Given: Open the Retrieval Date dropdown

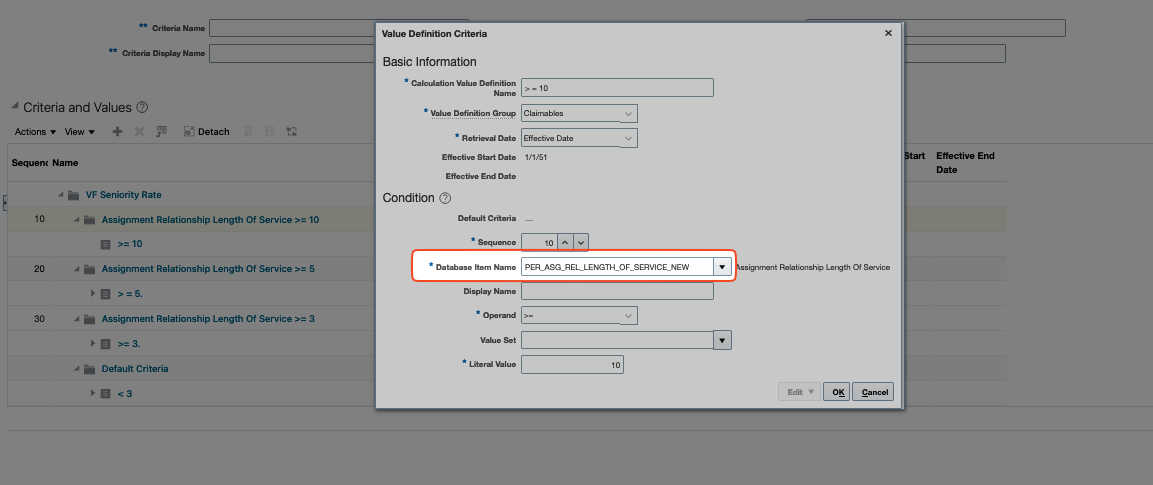Looking at the screenshot, I should 628,138.
